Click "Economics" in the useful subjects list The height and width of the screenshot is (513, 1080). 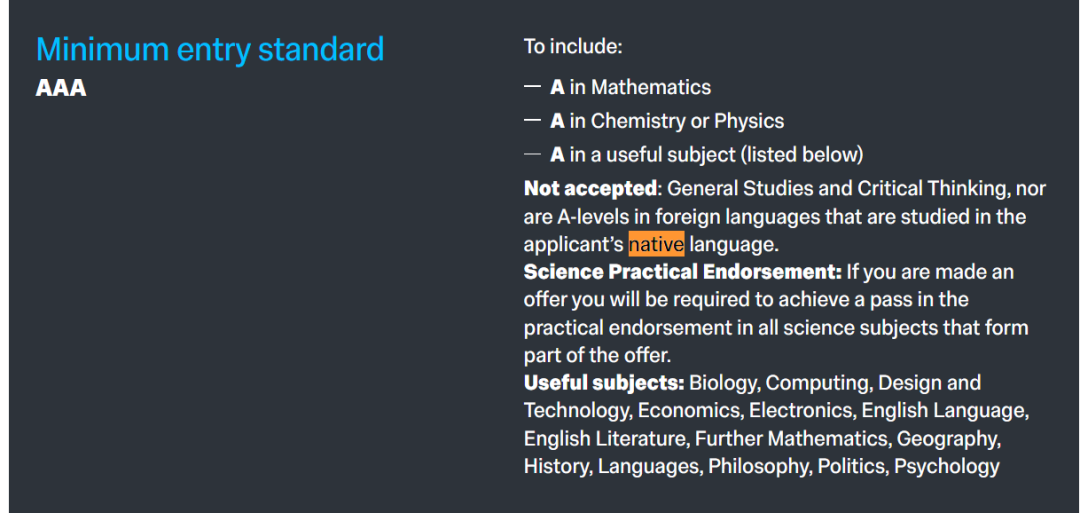tap(690, 410)
